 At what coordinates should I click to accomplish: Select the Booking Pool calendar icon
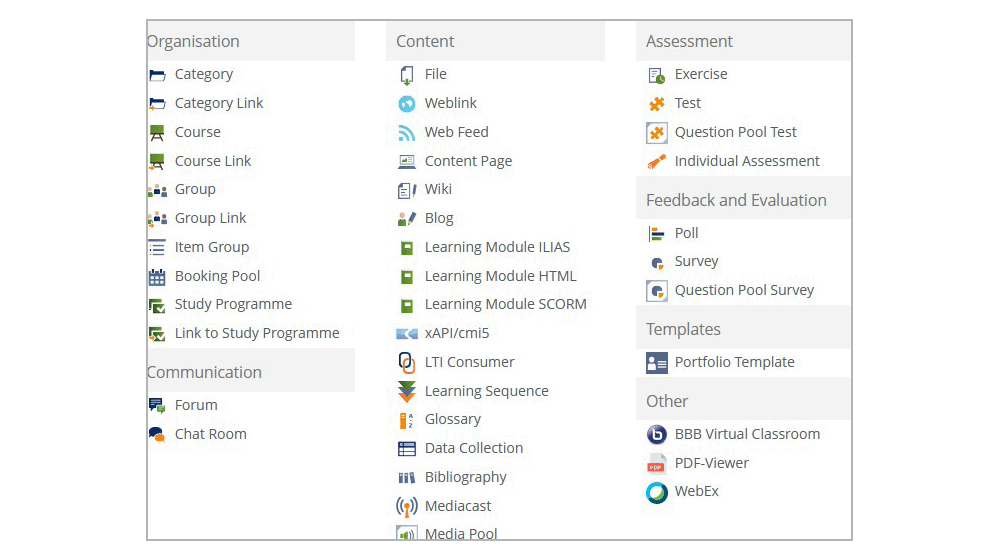[157, 277]
